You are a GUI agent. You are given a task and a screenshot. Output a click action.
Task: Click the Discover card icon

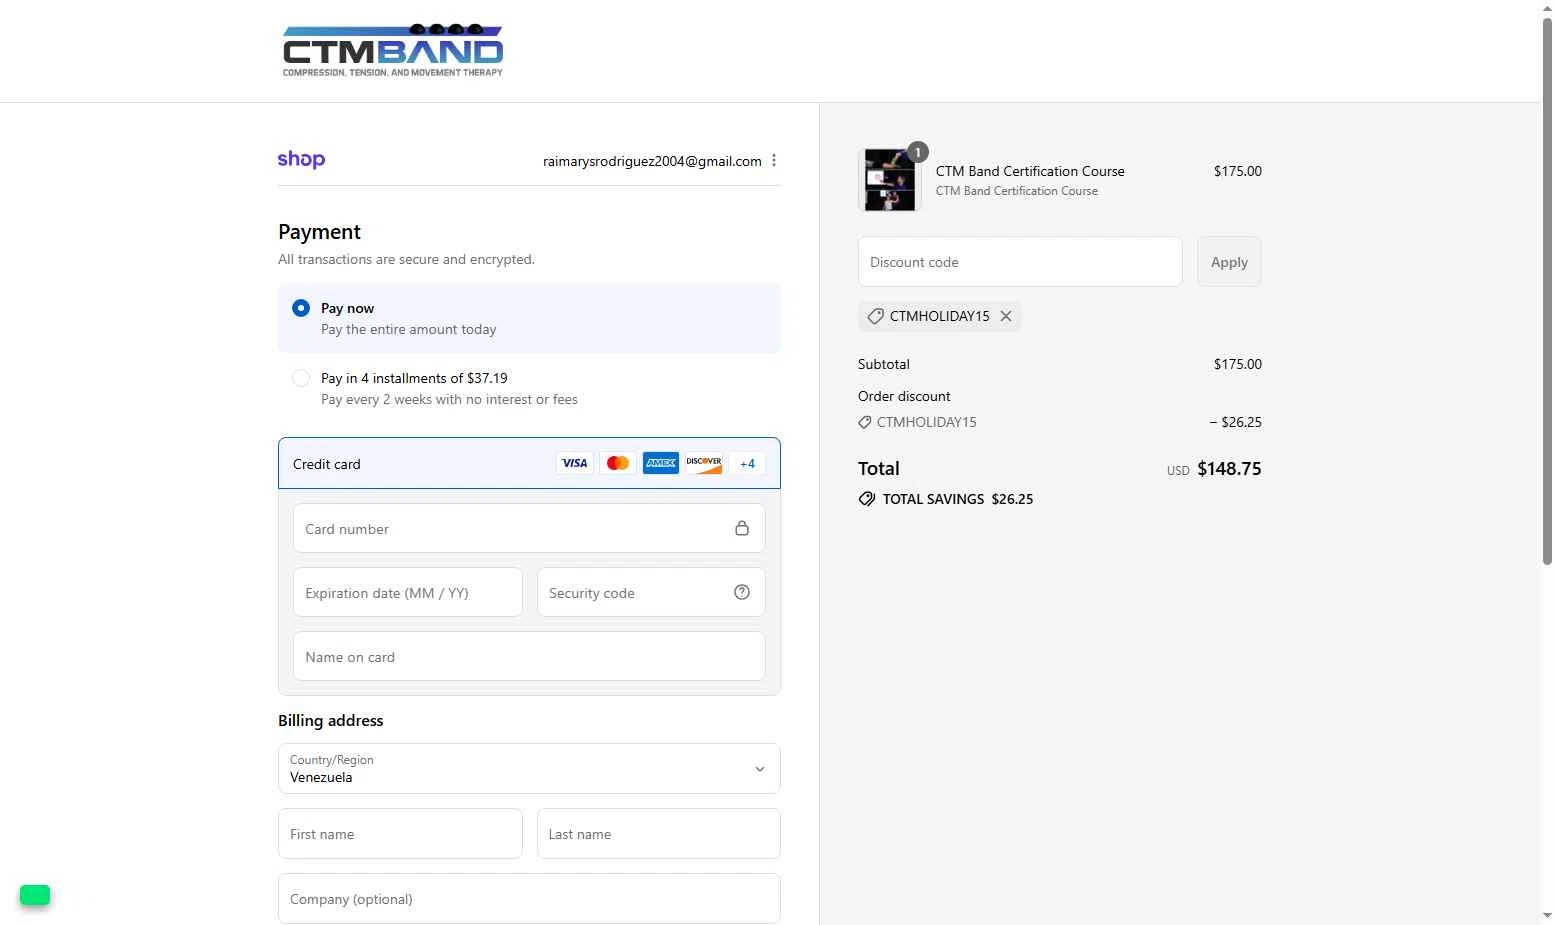click(x=704, y=463)
